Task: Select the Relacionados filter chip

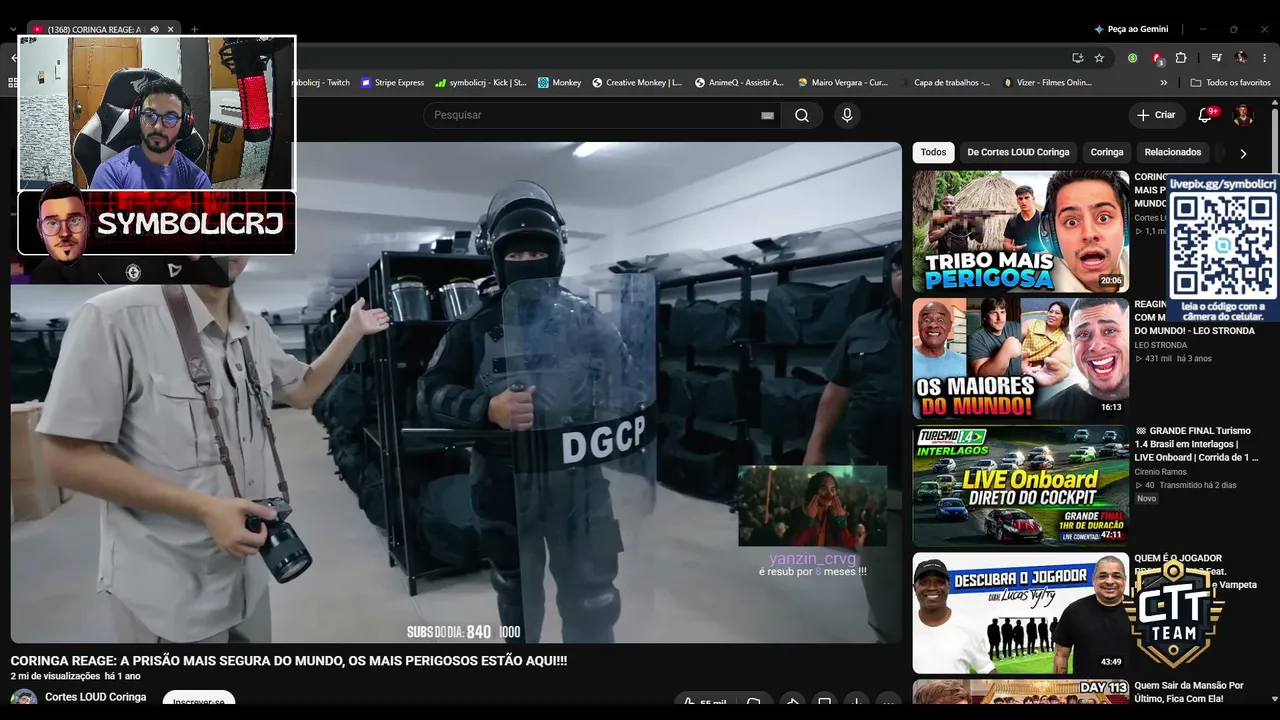Action: [1173, 153]
